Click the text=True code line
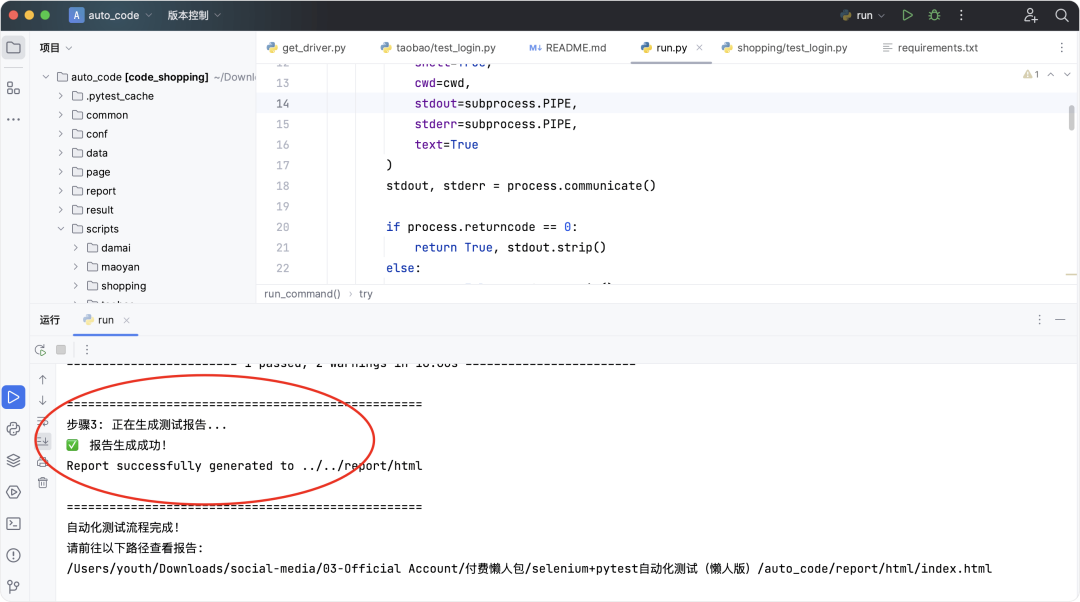 446,145
